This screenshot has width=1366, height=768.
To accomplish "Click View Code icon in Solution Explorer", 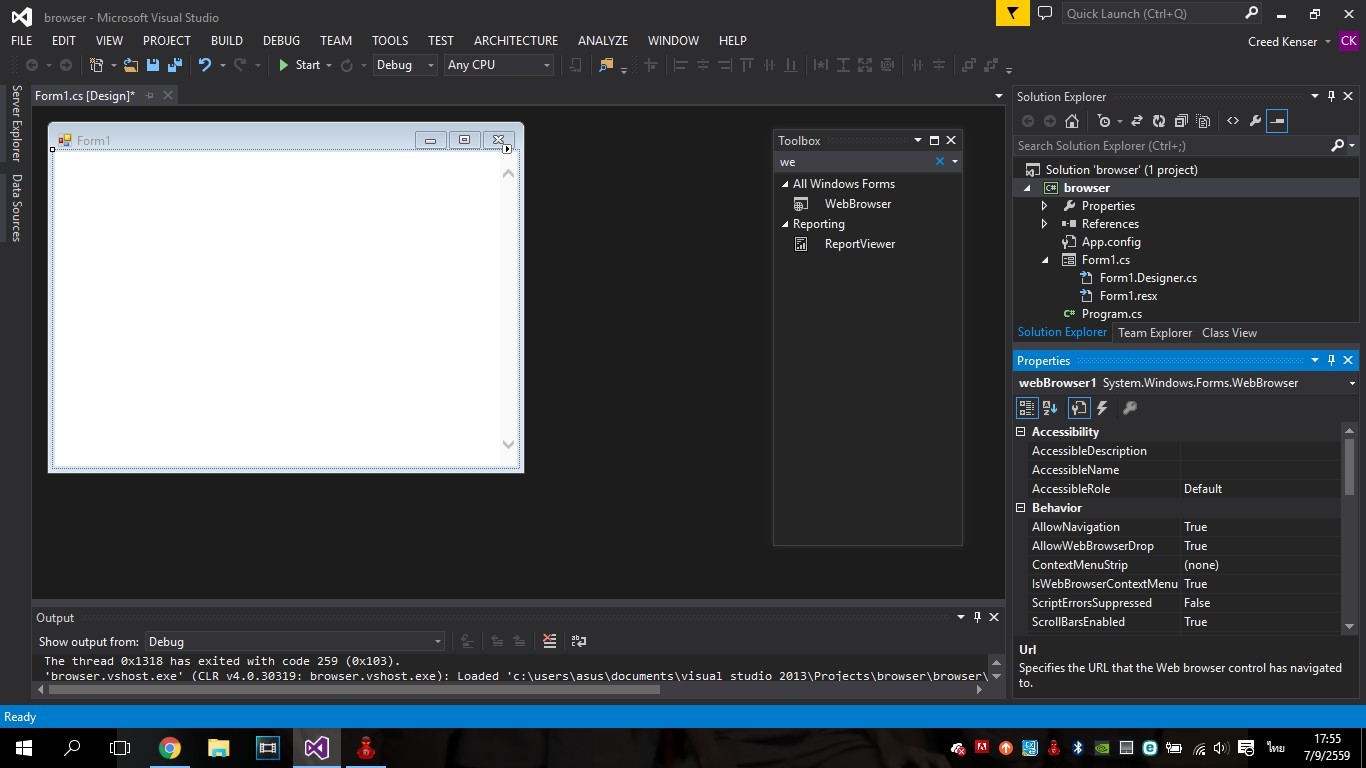I will (1233, 121).
